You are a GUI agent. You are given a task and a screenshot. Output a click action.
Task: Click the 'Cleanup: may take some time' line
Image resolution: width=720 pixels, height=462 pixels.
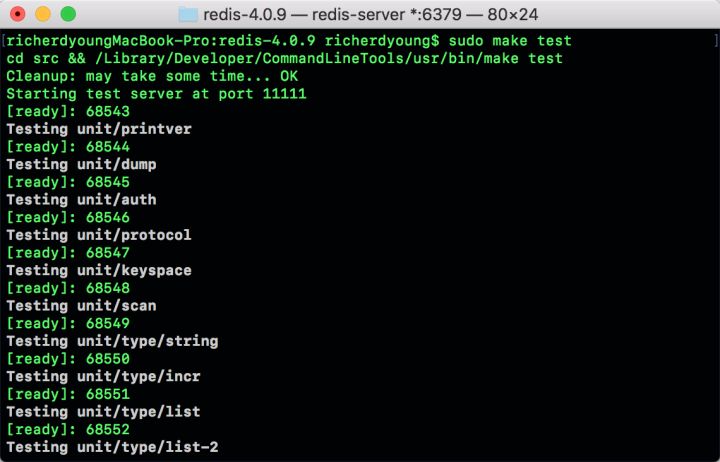(x=152, y=76)
